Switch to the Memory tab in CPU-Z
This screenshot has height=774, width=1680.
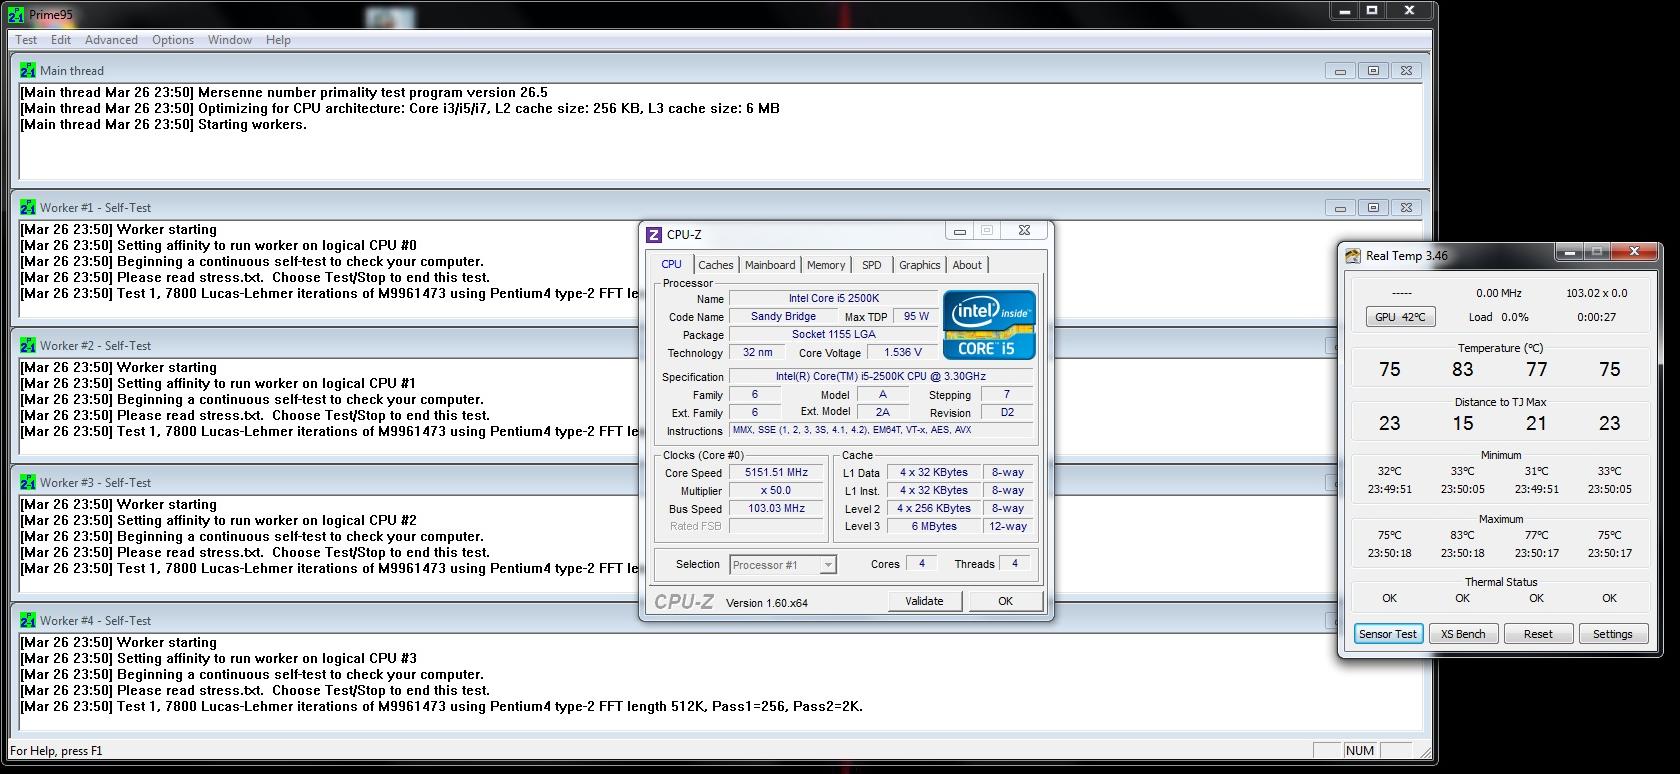826,265
